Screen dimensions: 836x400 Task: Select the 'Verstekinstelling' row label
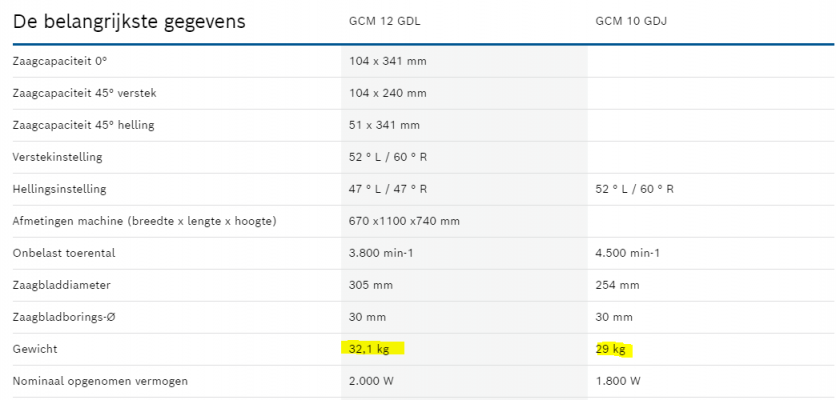pyautogui.click(x=58, y=157)
